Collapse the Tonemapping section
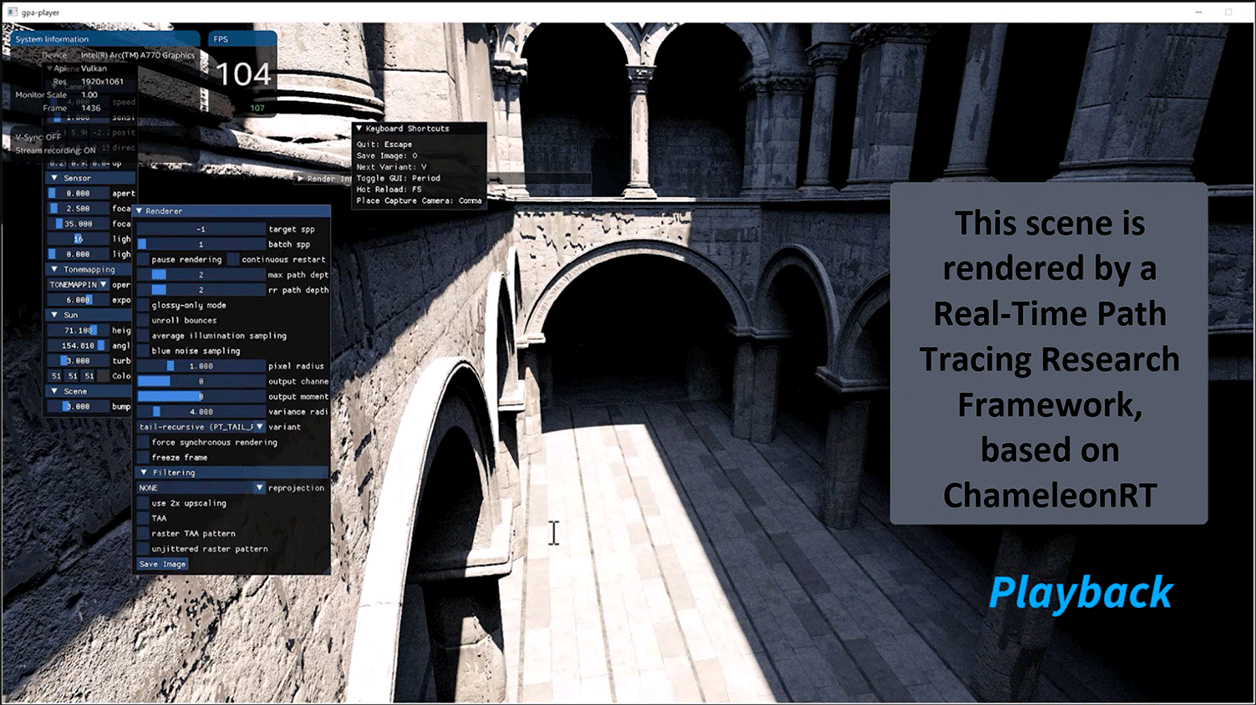The width and height of the screenshot is (1256, 705). (54, 269)
